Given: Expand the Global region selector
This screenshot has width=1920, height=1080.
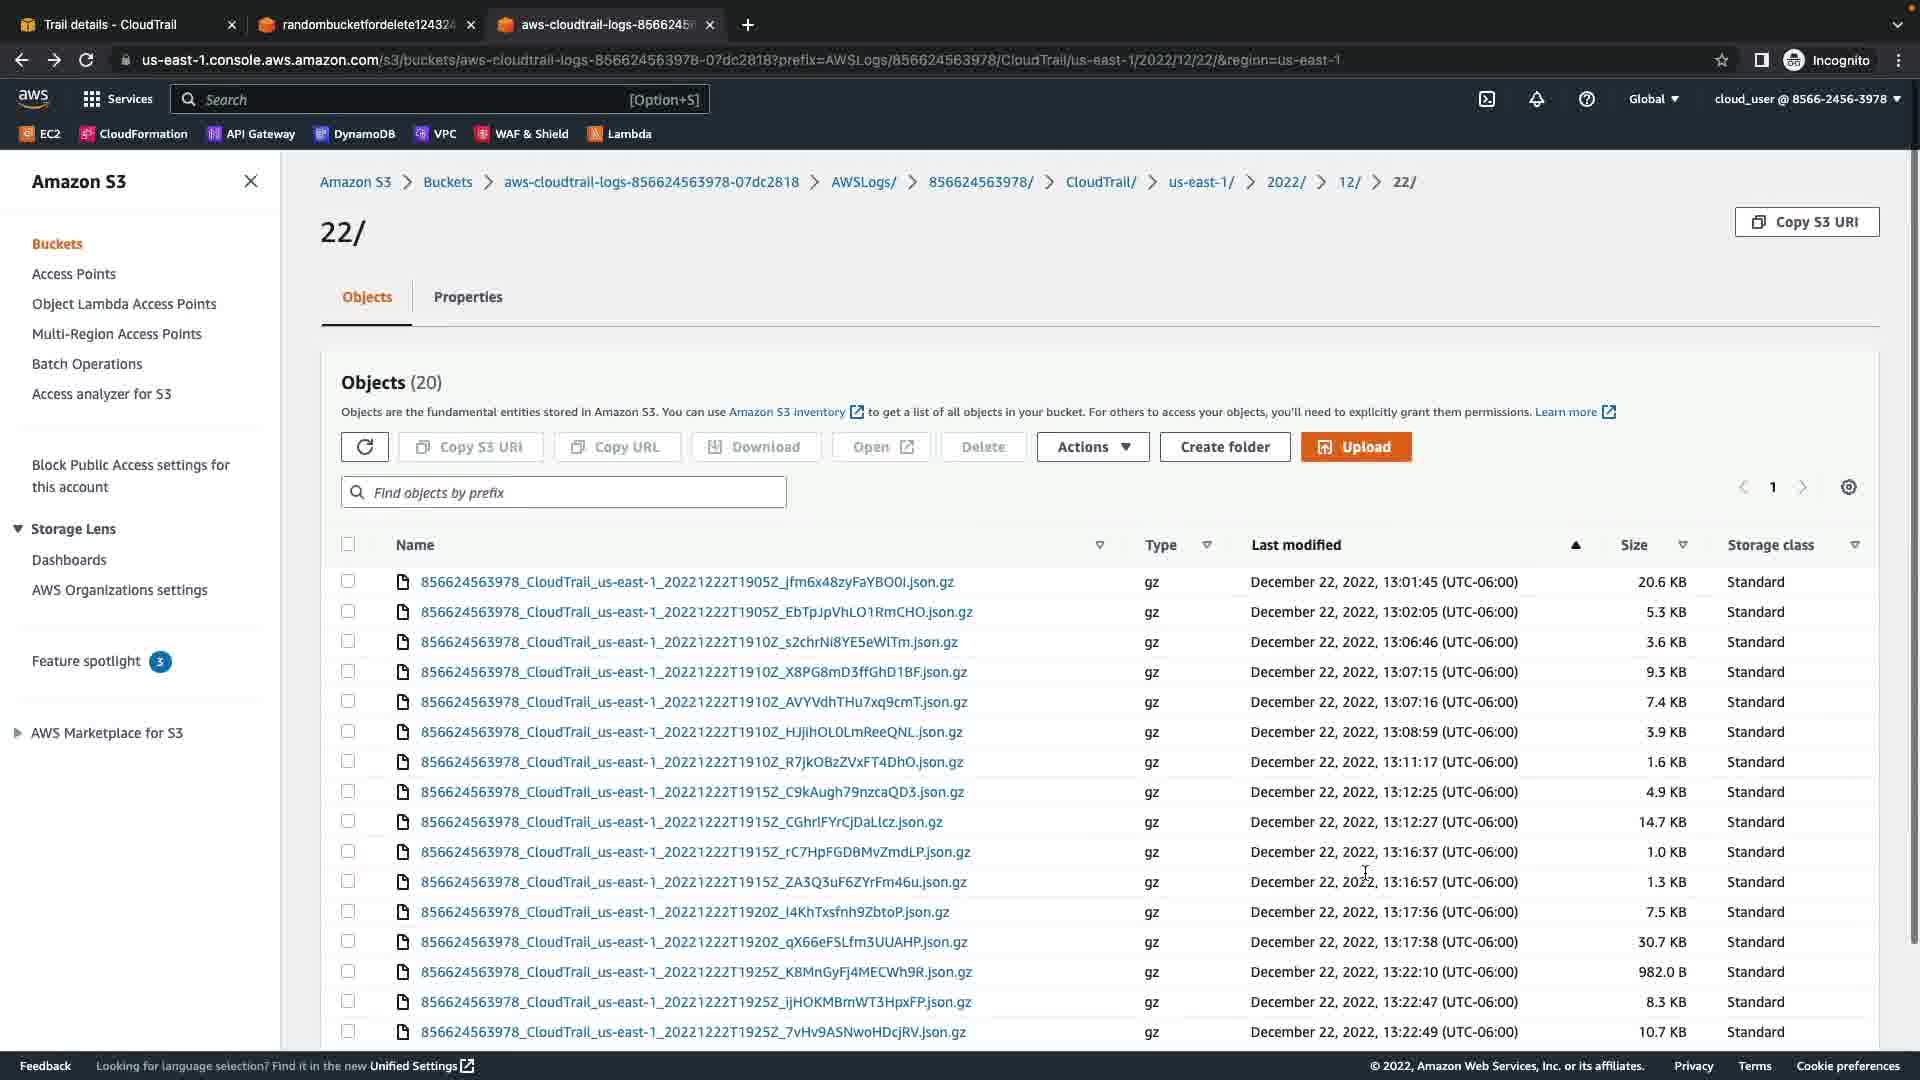Looking at the screenshot, I should click(x=1653, y=99).
